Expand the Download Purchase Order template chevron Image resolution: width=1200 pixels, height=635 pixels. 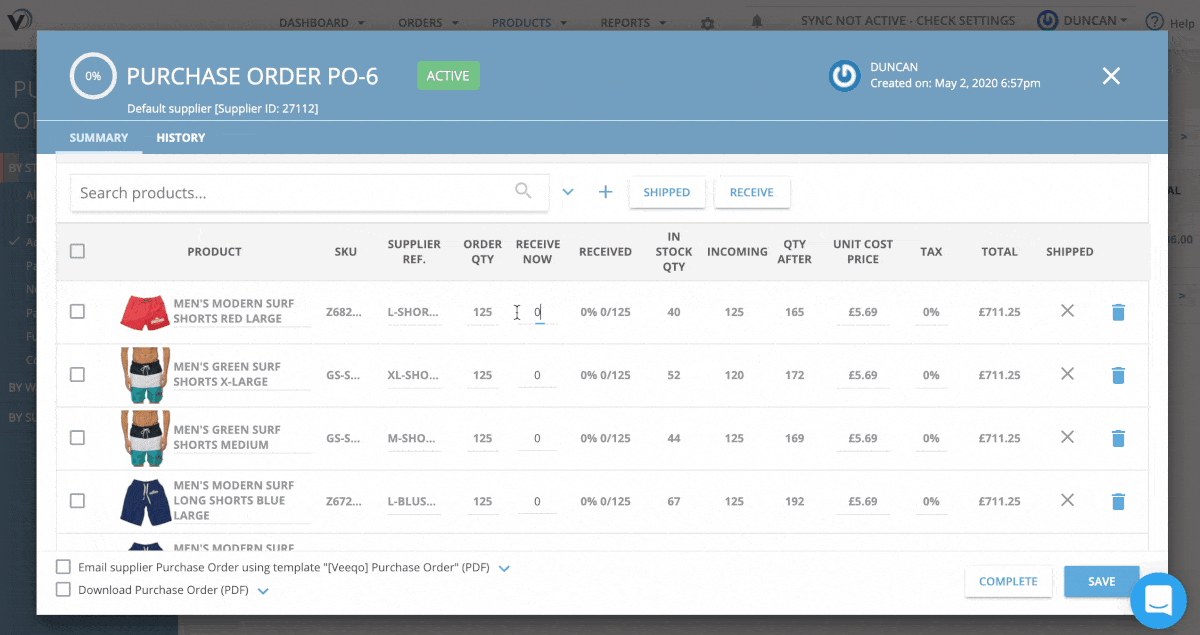tap(263, 590)
